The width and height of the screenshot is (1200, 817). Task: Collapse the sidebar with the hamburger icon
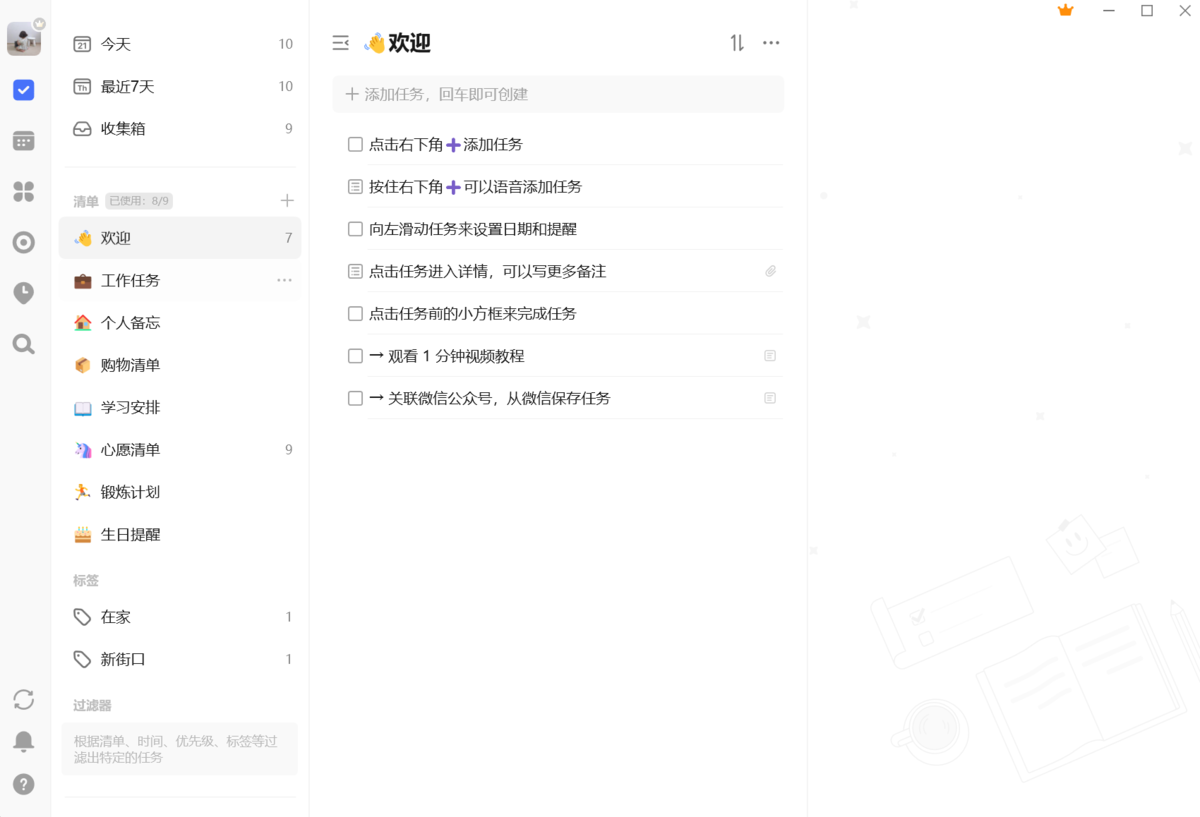tap(340, 43)
